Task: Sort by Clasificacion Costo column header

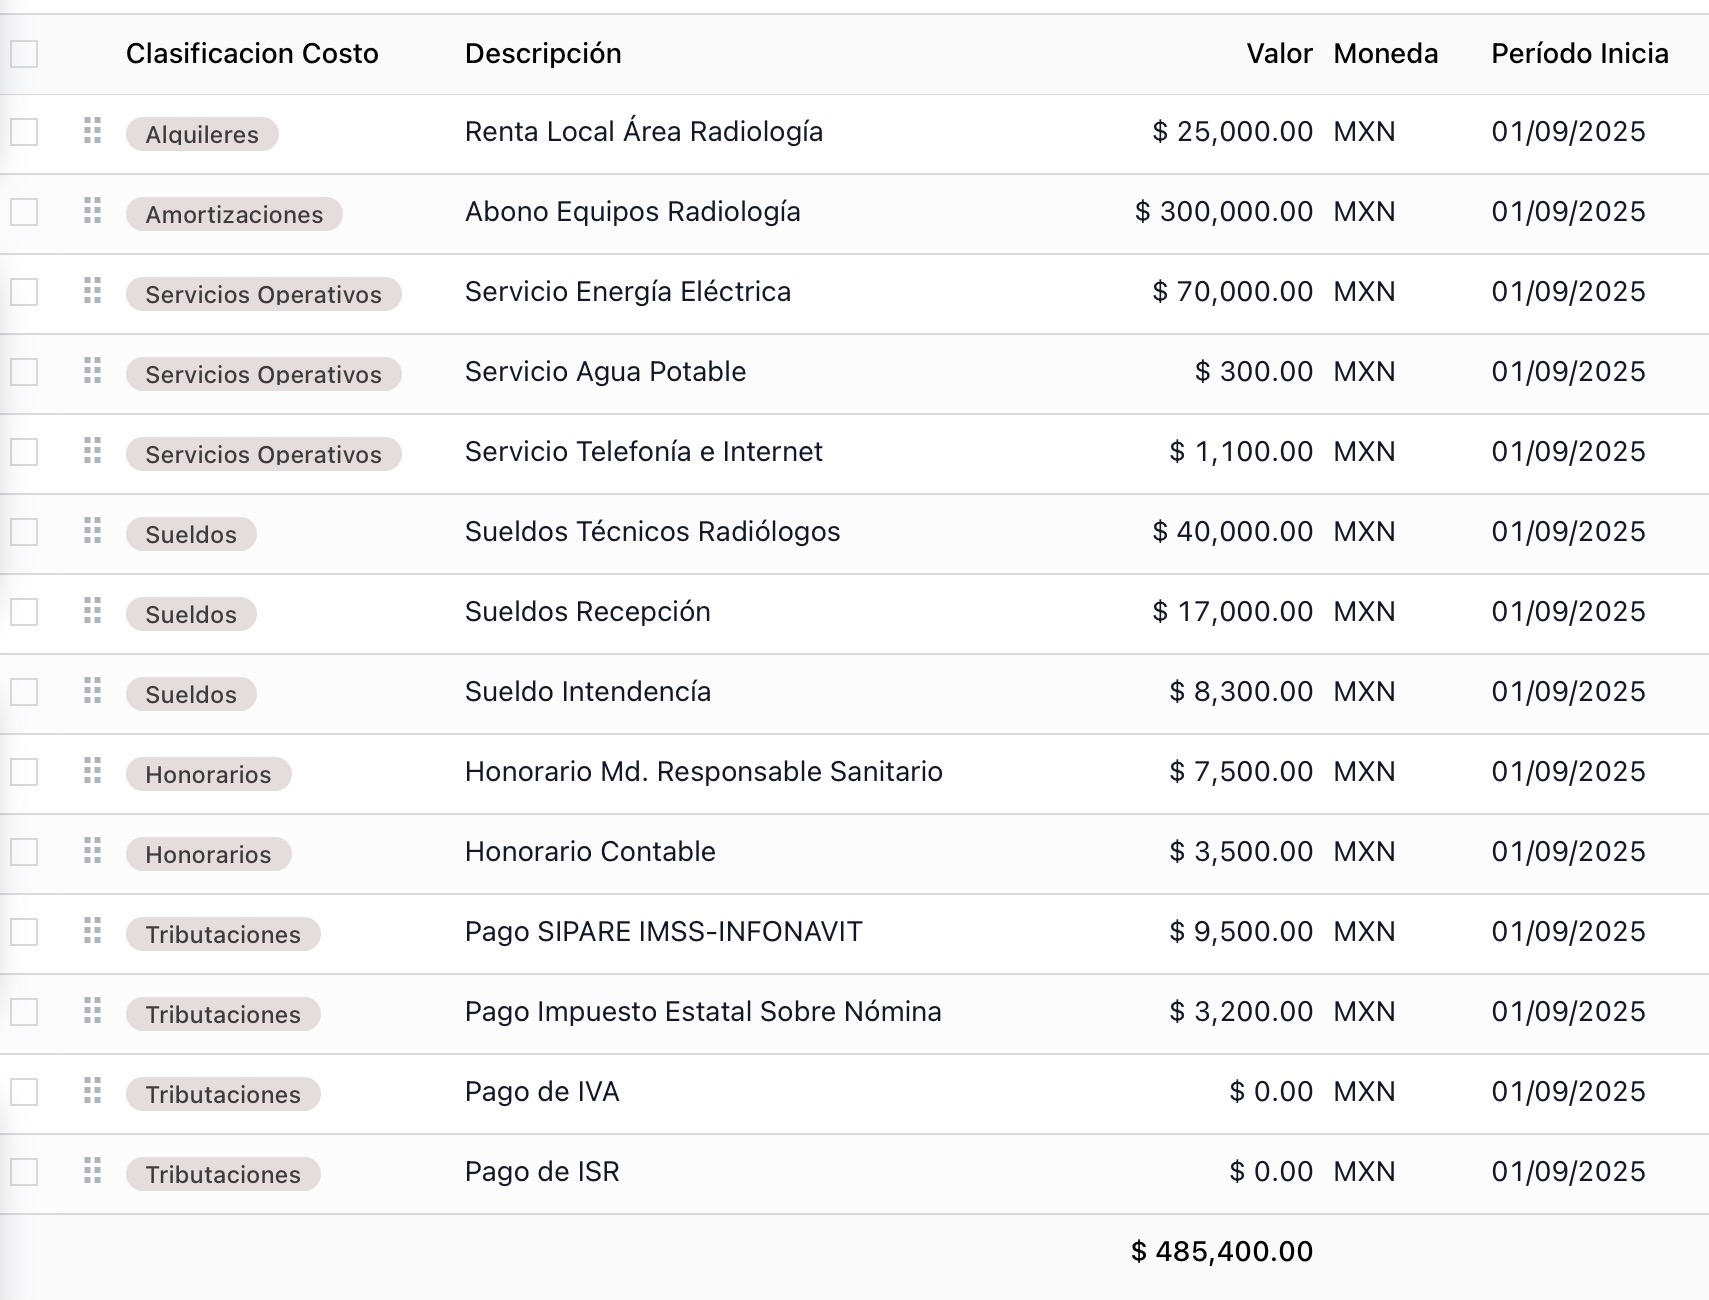Action: tap(252, 54)
